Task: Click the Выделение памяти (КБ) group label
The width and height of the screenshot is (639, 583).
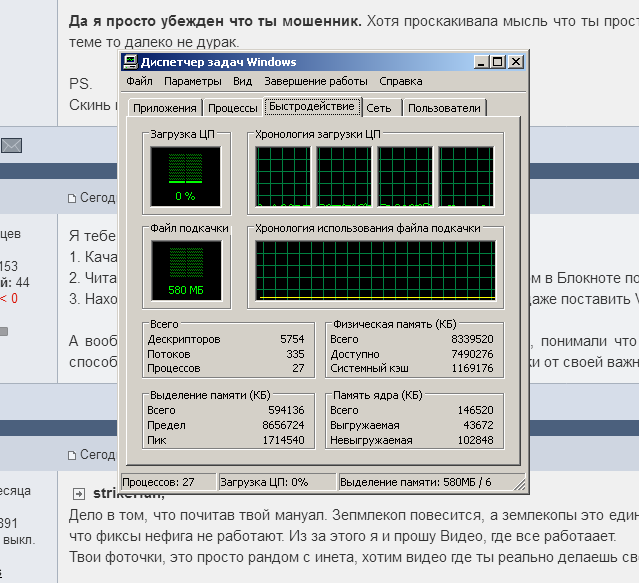Action: [x=210, y=395]
